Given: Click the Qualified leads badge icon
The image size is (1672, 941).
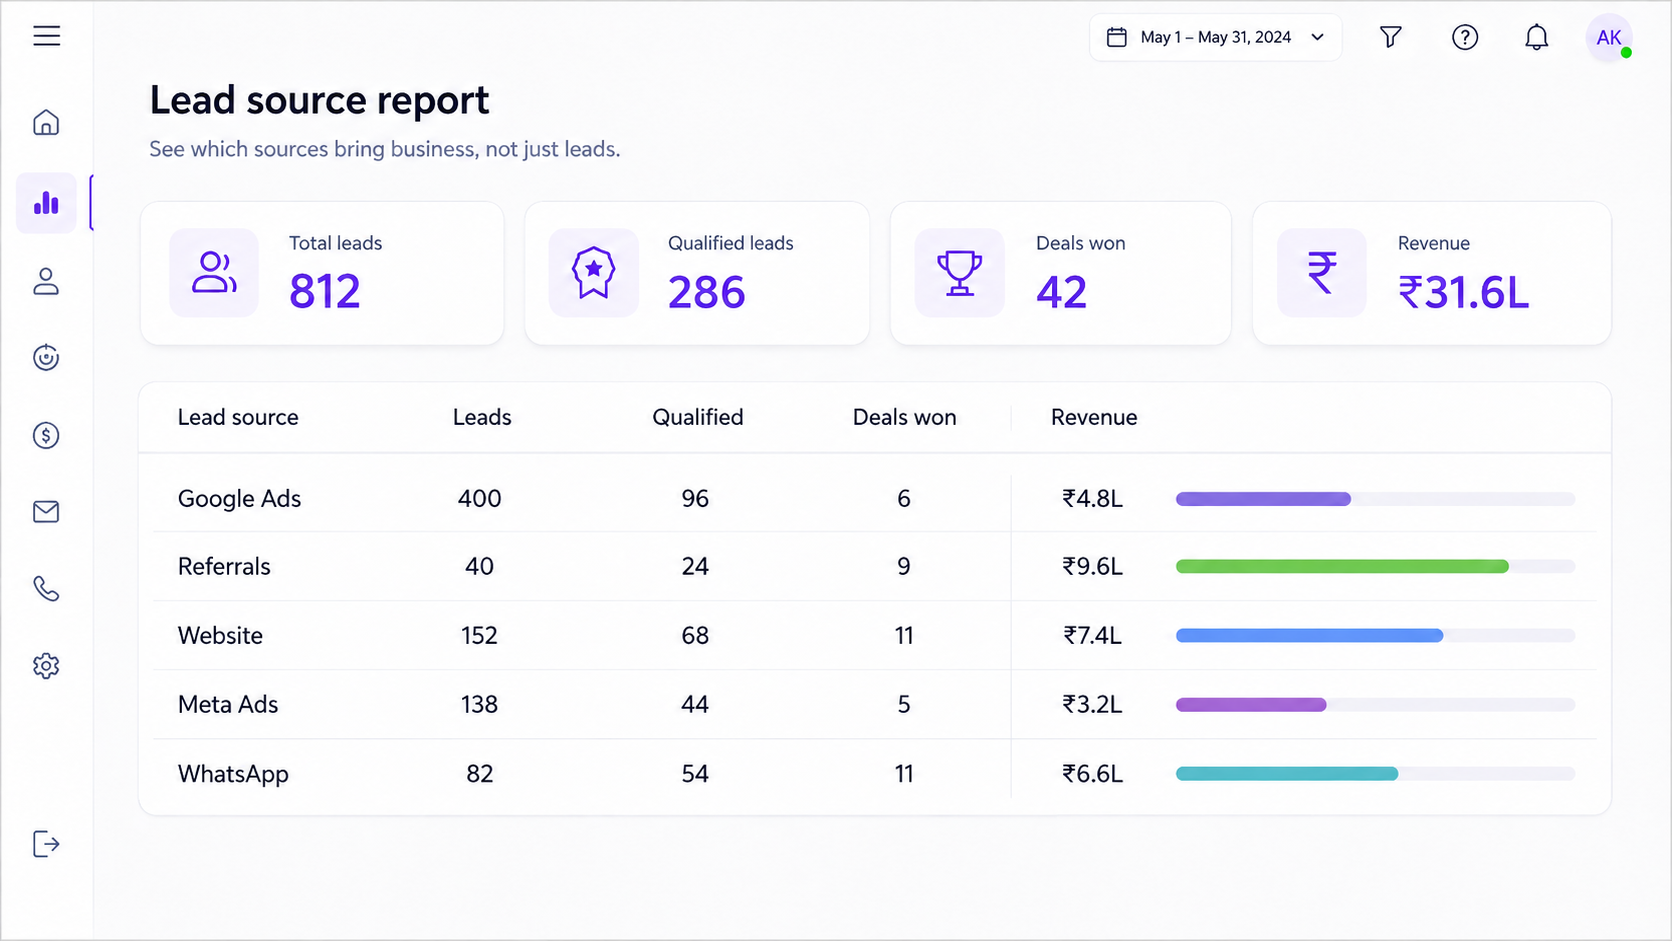Looking at the screenshot, I should tap(594, 272).
